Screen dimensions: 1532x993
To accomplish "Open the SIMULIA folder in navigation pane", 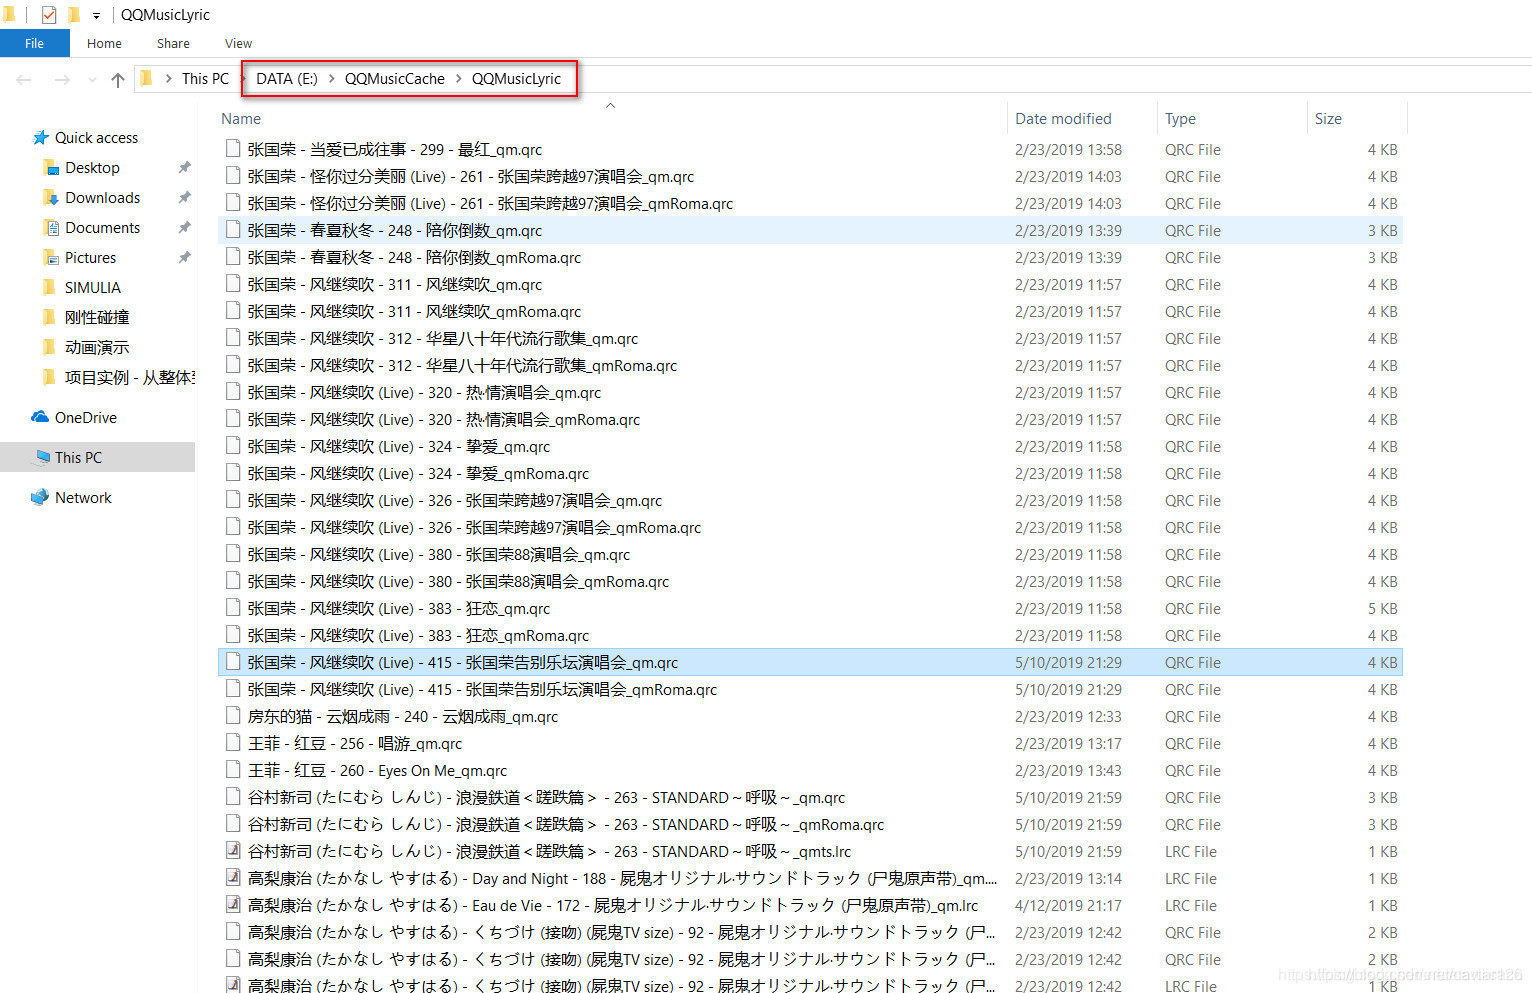I will (x=92, y=287).
